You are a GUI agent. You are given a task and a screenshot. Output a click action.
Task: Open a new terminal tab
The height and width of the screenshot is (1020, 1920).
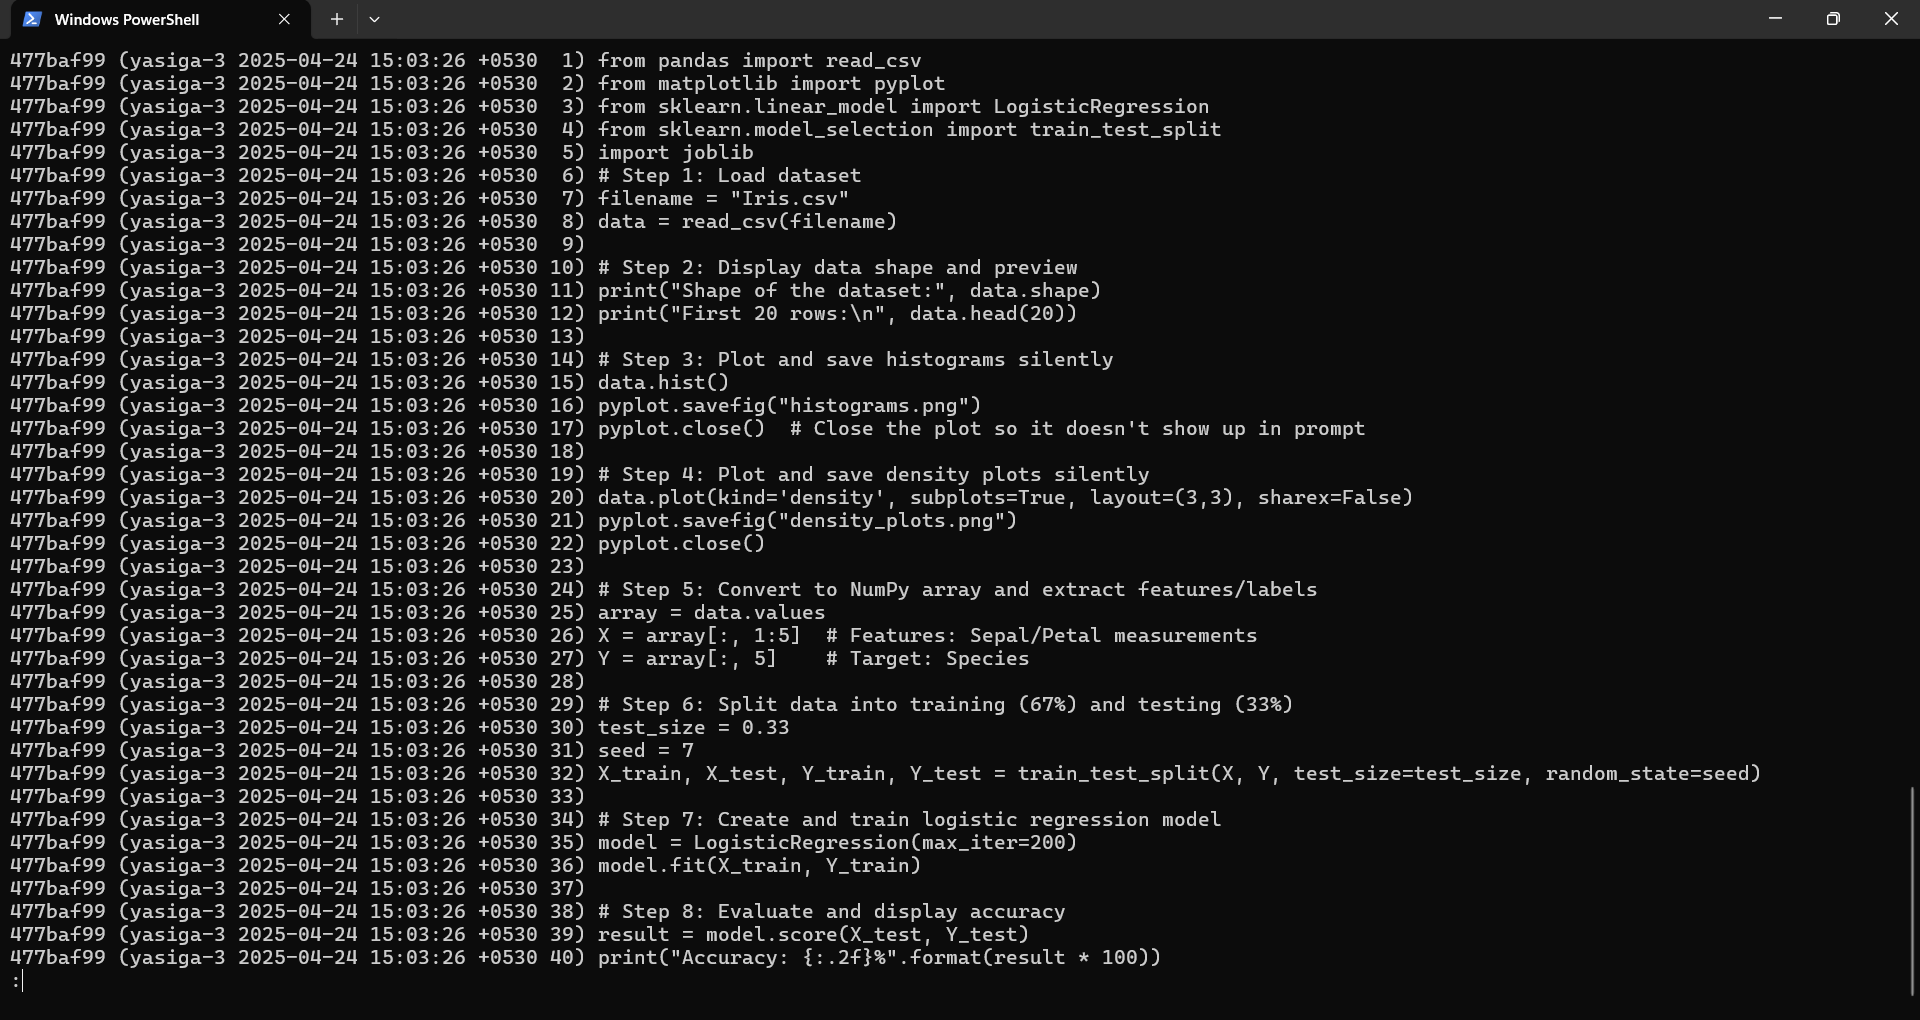point(337,19)
